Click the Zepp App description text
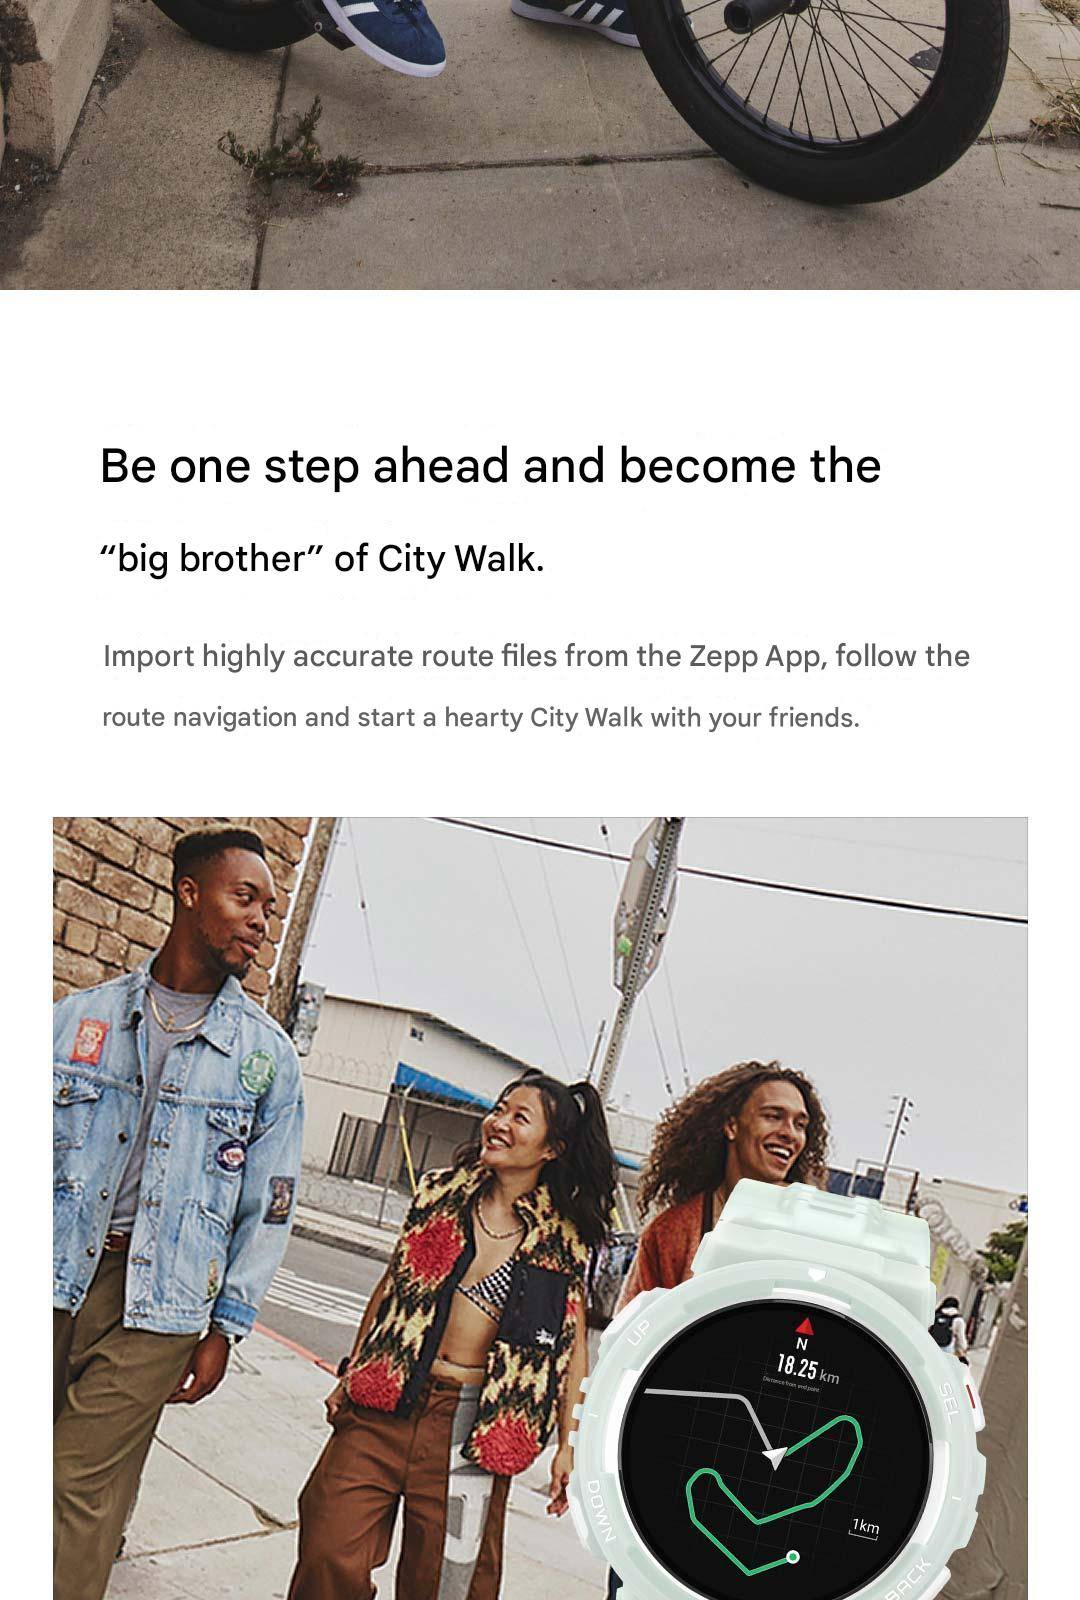 point(536,686)
